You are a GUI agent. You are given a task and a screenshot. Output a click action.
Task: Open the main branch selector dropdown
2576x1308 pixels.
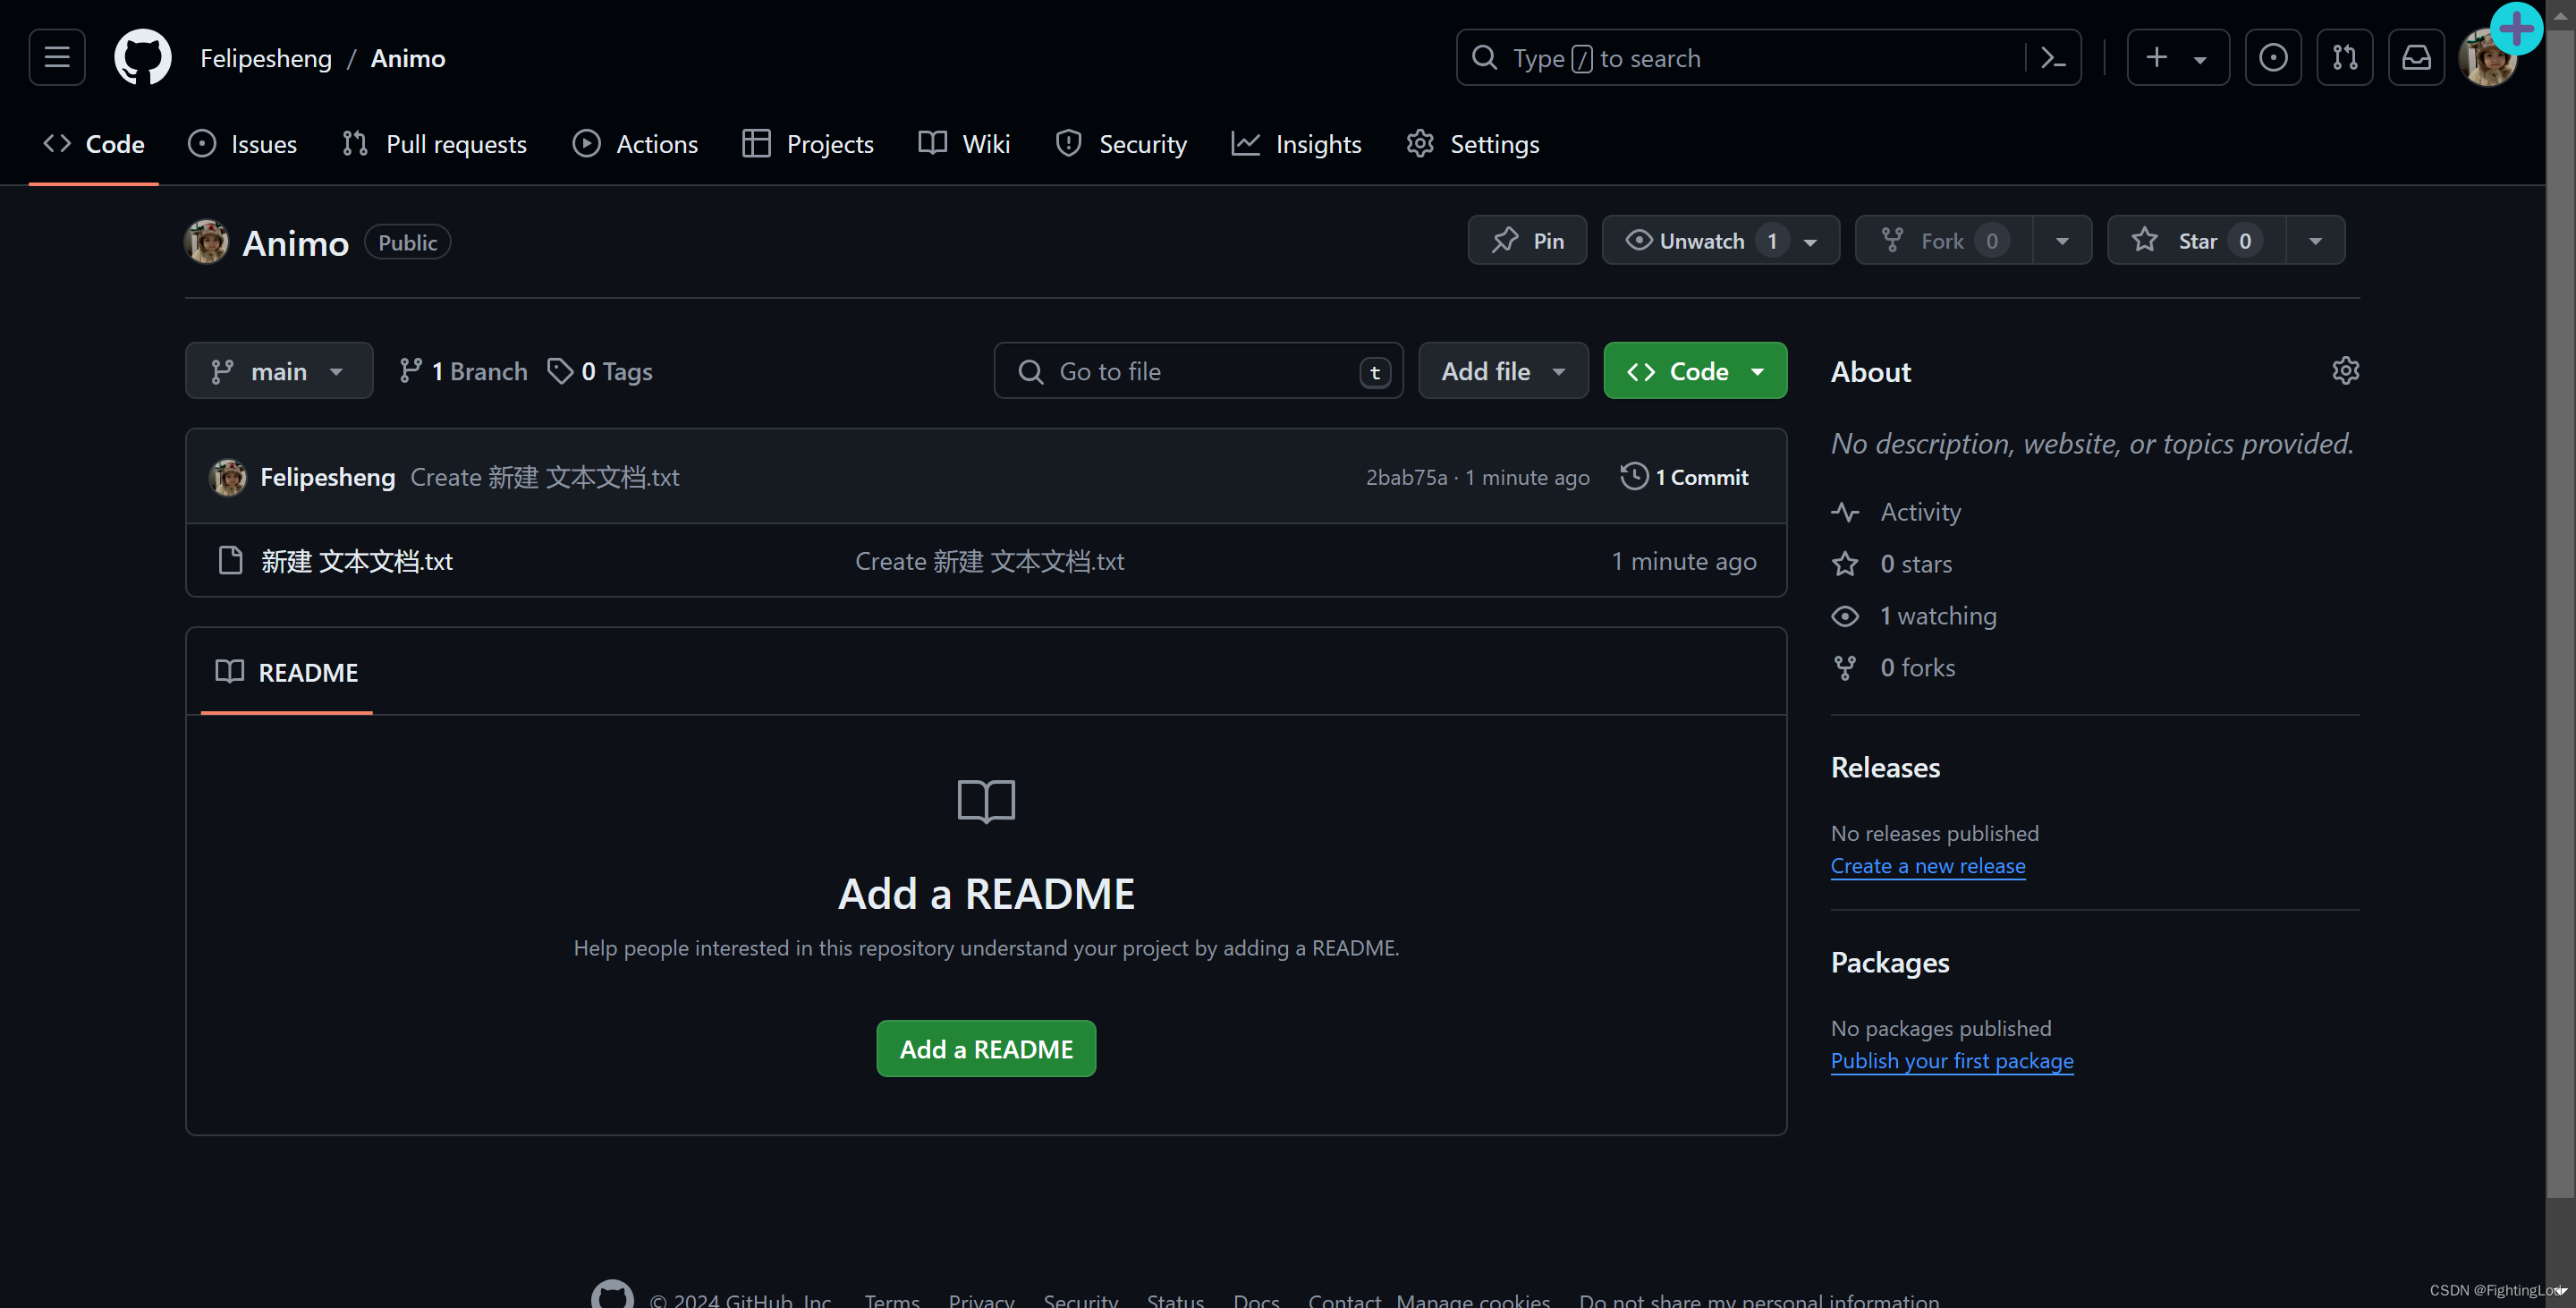(279, 371)
